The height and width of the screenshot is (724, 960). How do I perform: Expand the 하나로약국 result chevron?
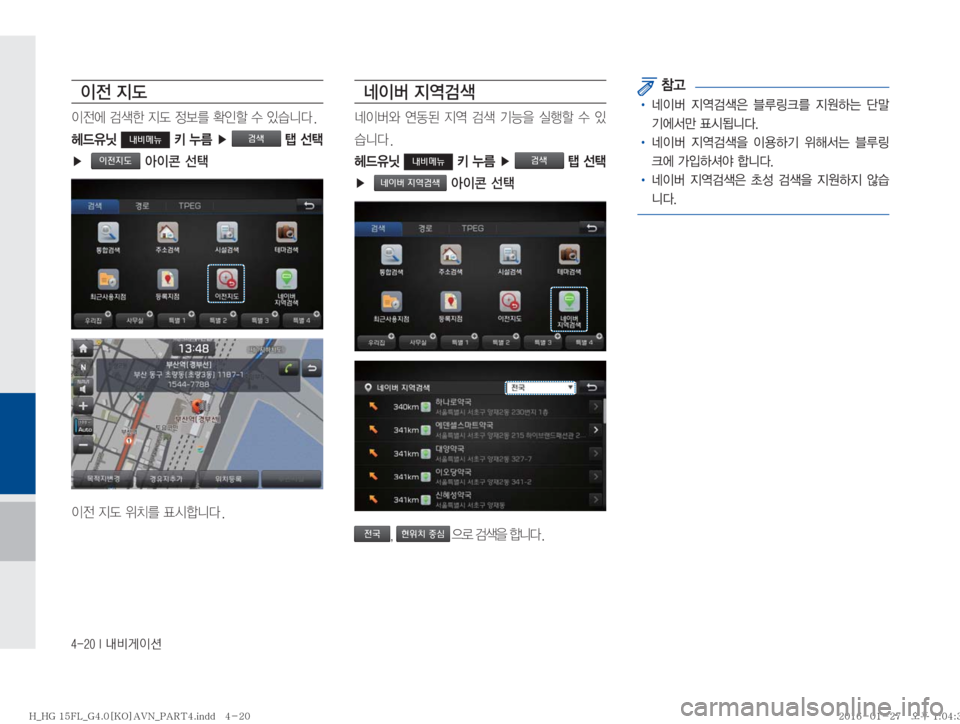point(595,407)
